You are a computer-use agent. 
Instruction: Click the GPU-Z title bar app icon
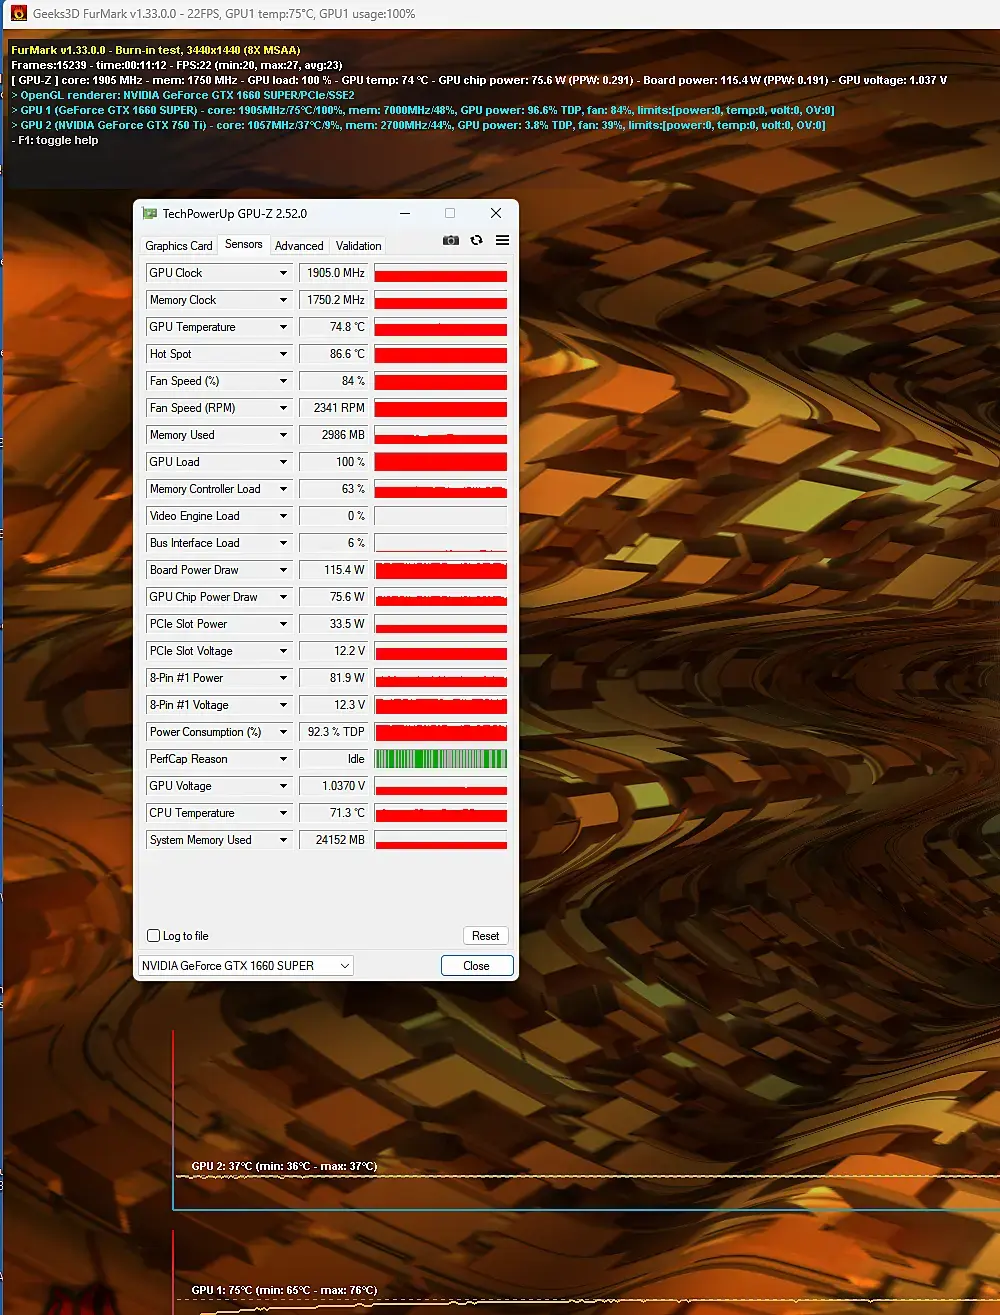(x=150, y=213)
